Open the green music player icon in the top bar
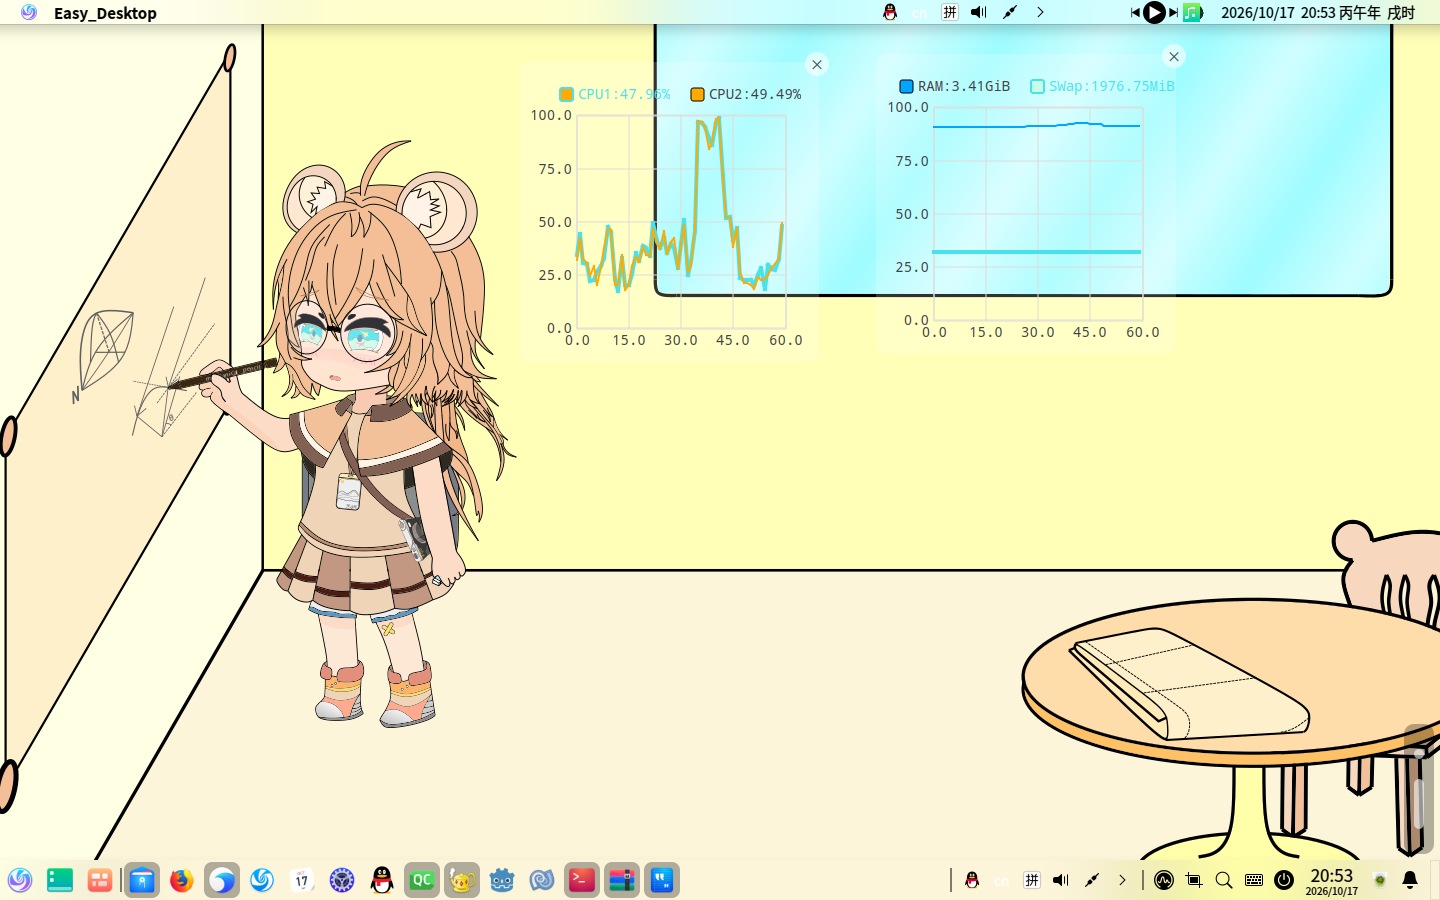 pyautogui.click(x=1193, y=12)
